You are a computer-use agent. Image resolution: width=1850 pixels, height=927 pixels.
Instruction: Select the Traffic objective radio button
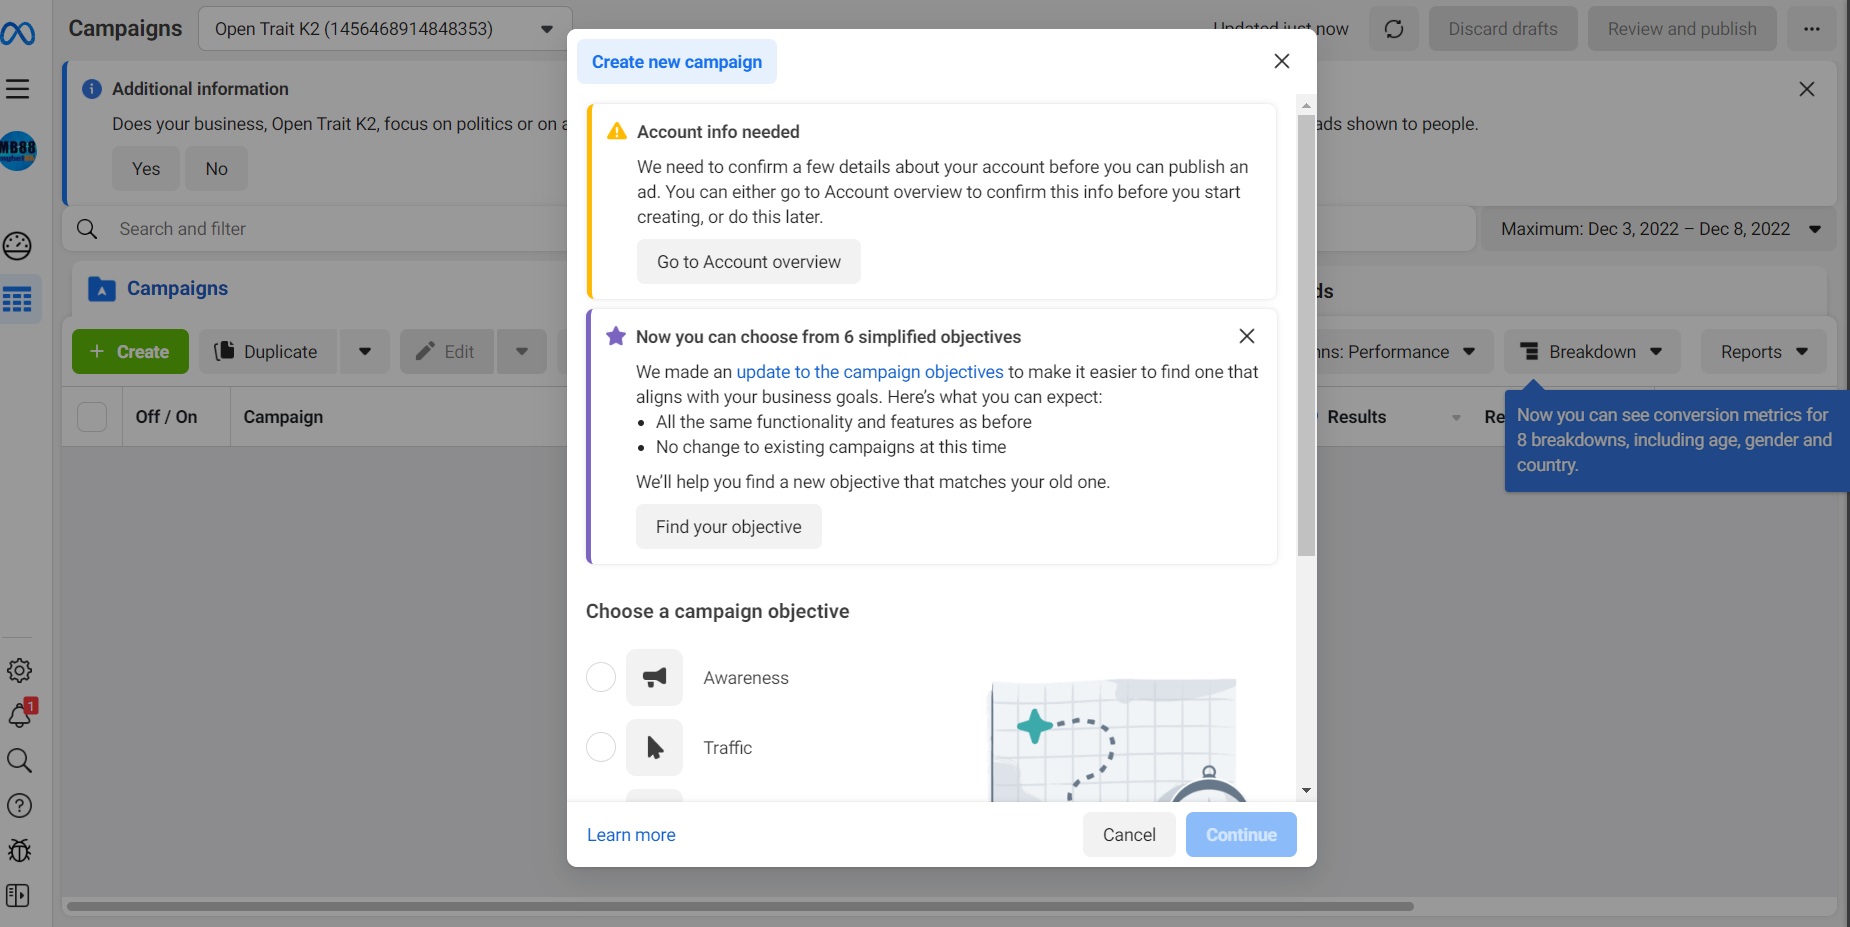click(x=601, y=747)
